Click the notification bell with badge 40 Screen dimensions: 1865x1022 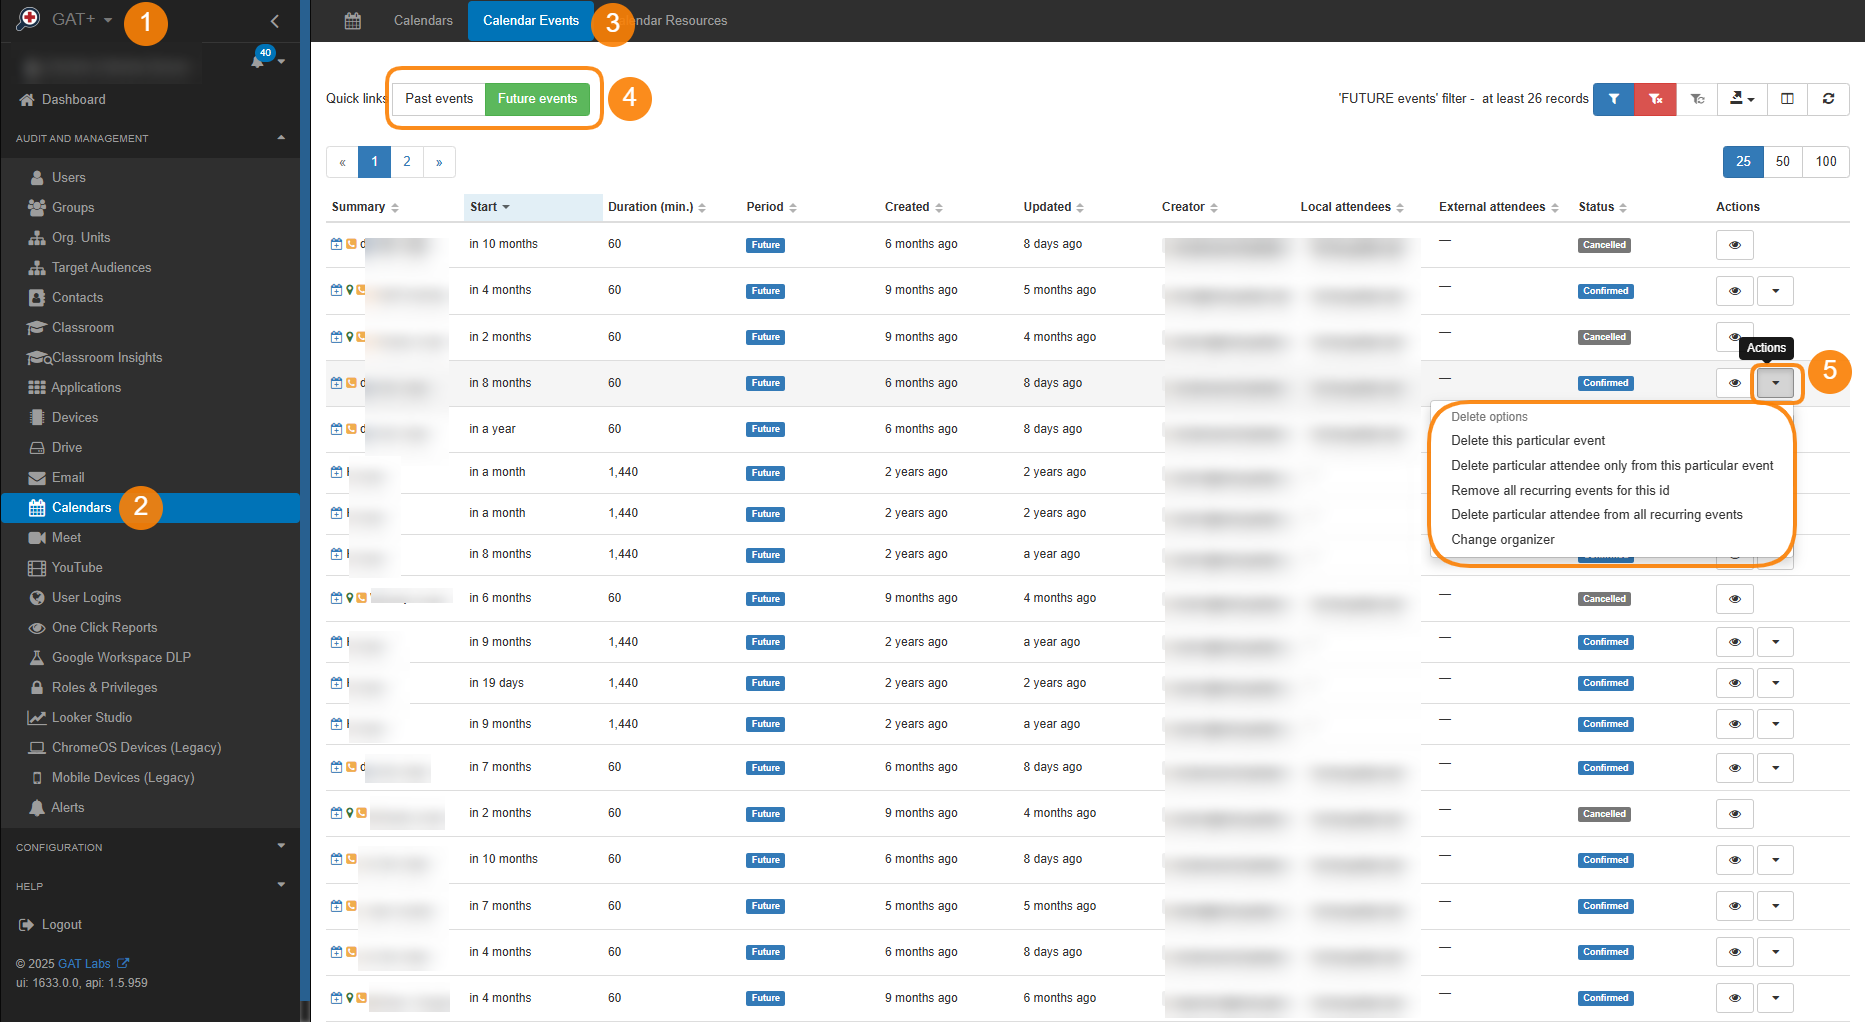click(258, 61)
